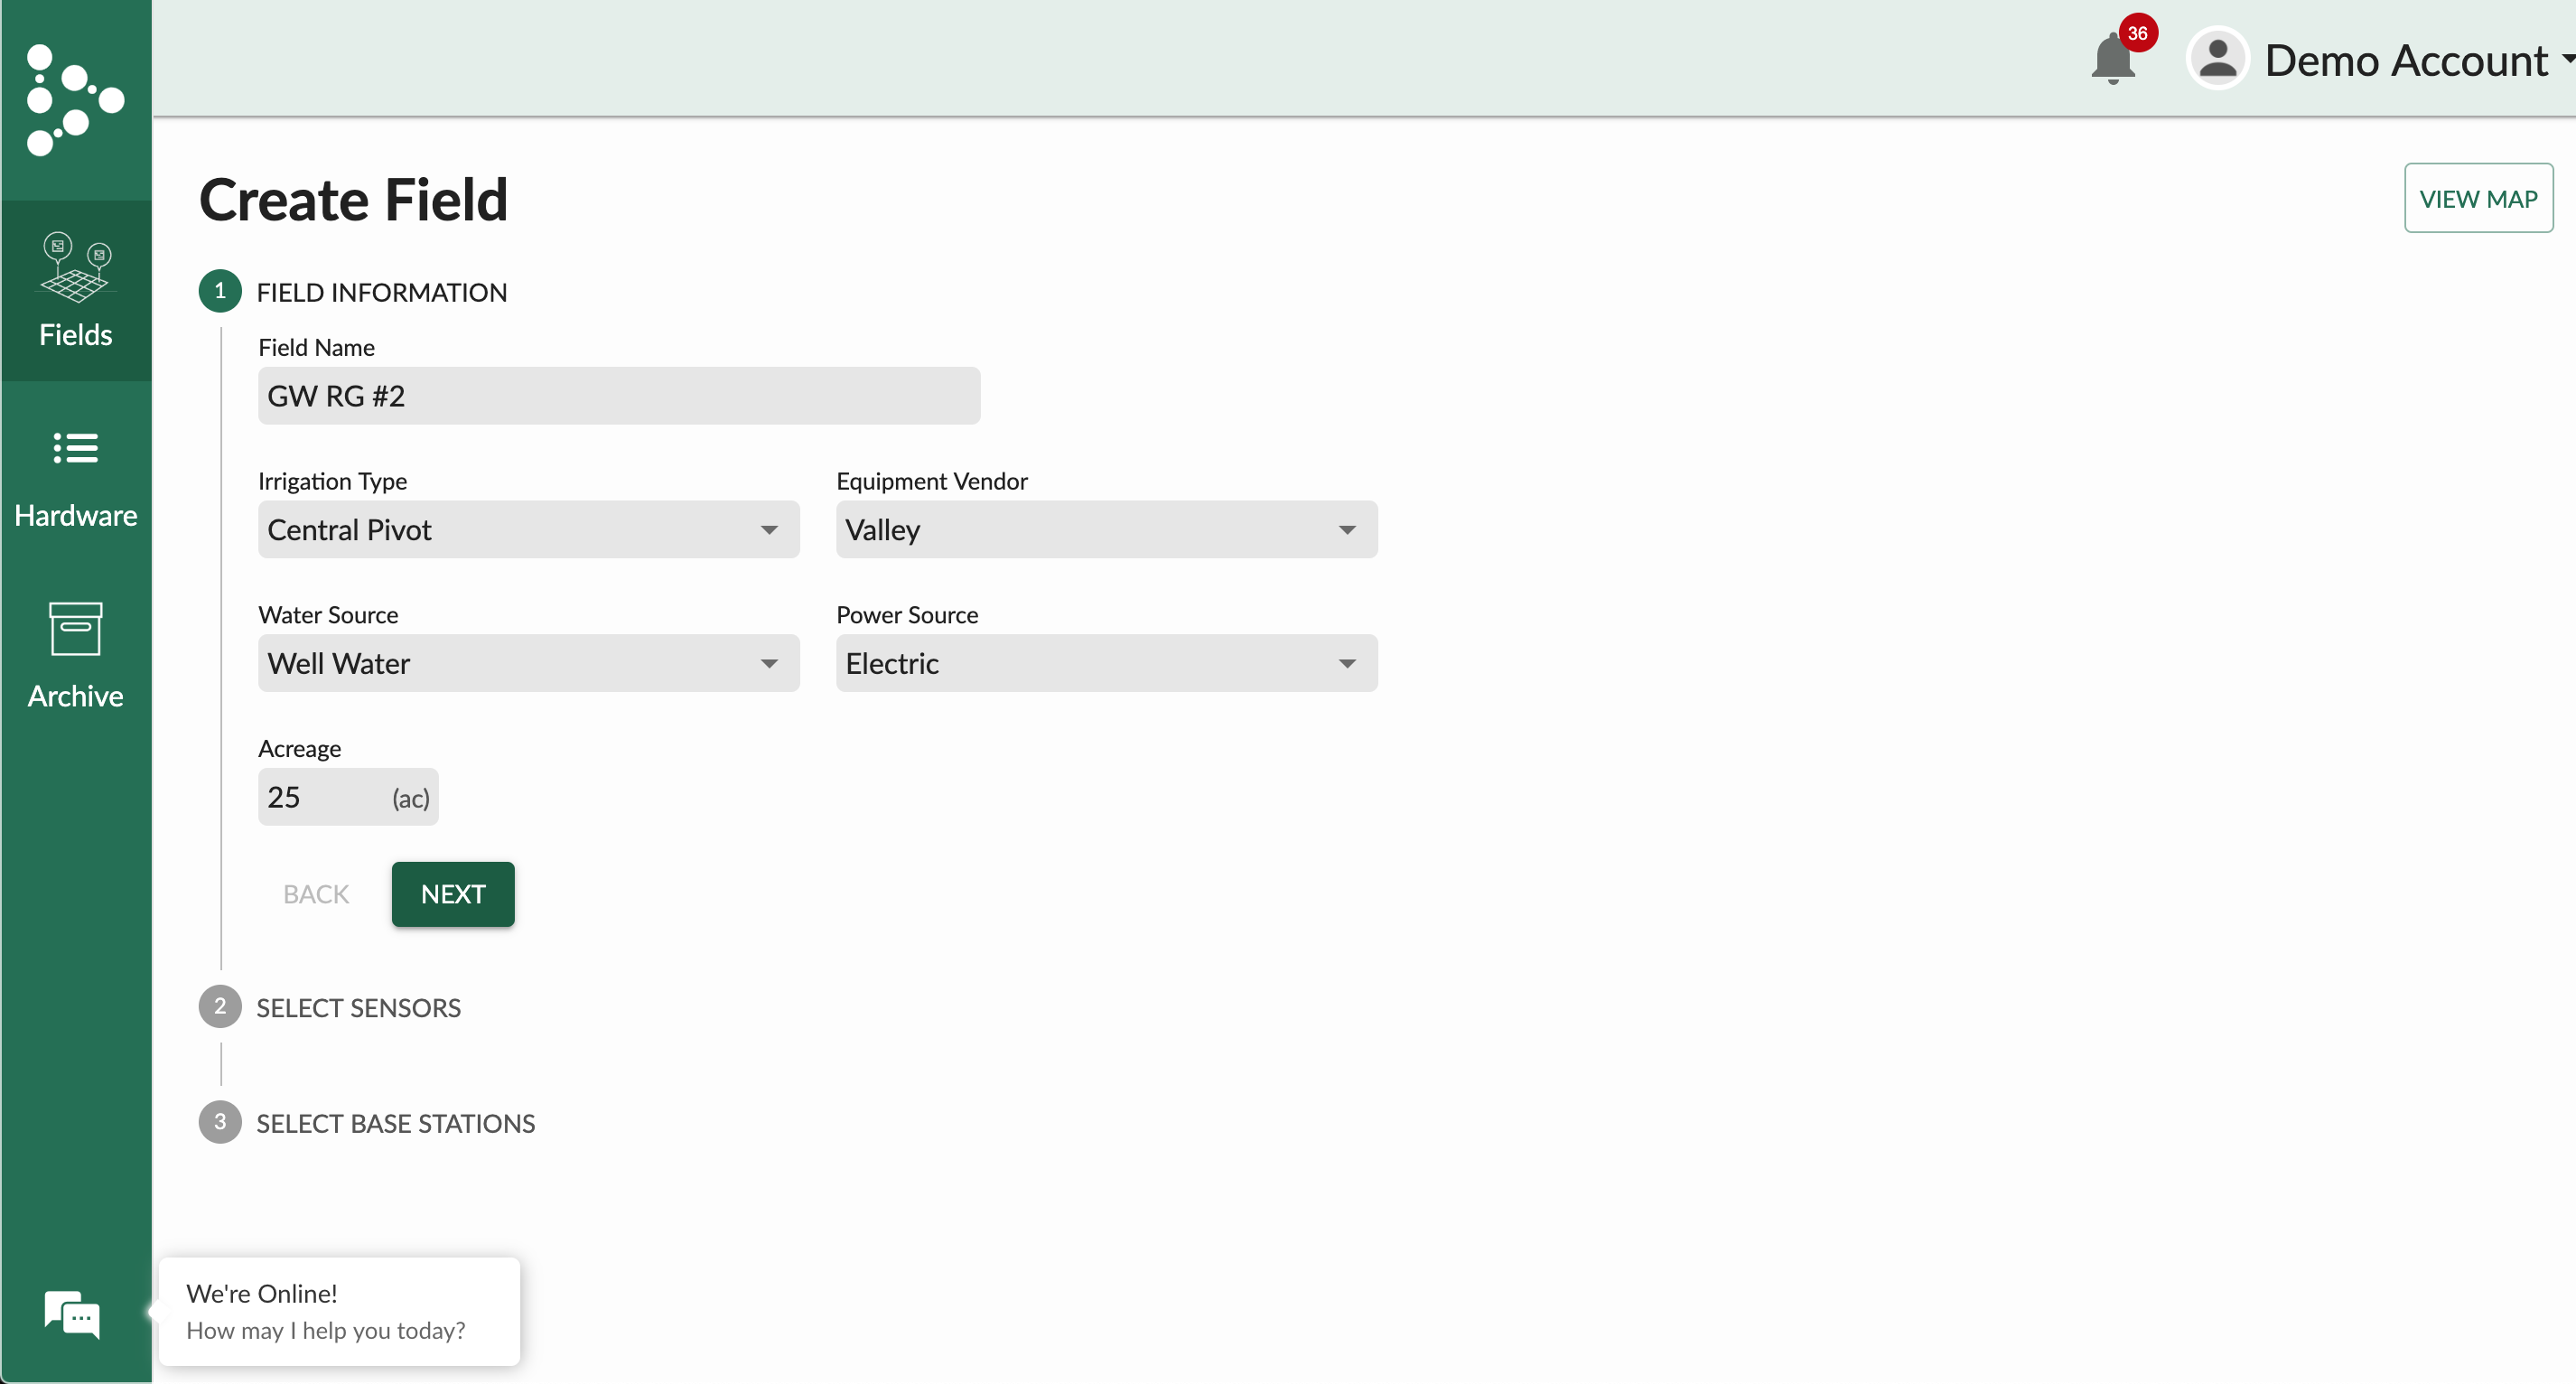Click the user avatar icon
This screenshot has width=2576, height=1384.
click(x=2218, y=59)
